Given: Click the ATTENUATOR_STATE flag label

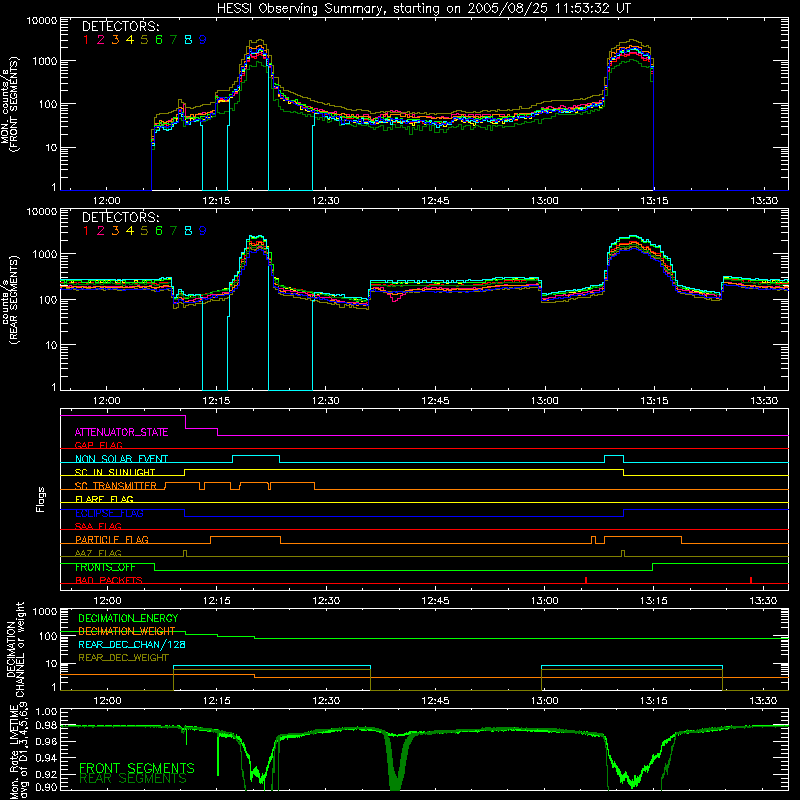Looking at the screenshot, I should tap(121, 432).
